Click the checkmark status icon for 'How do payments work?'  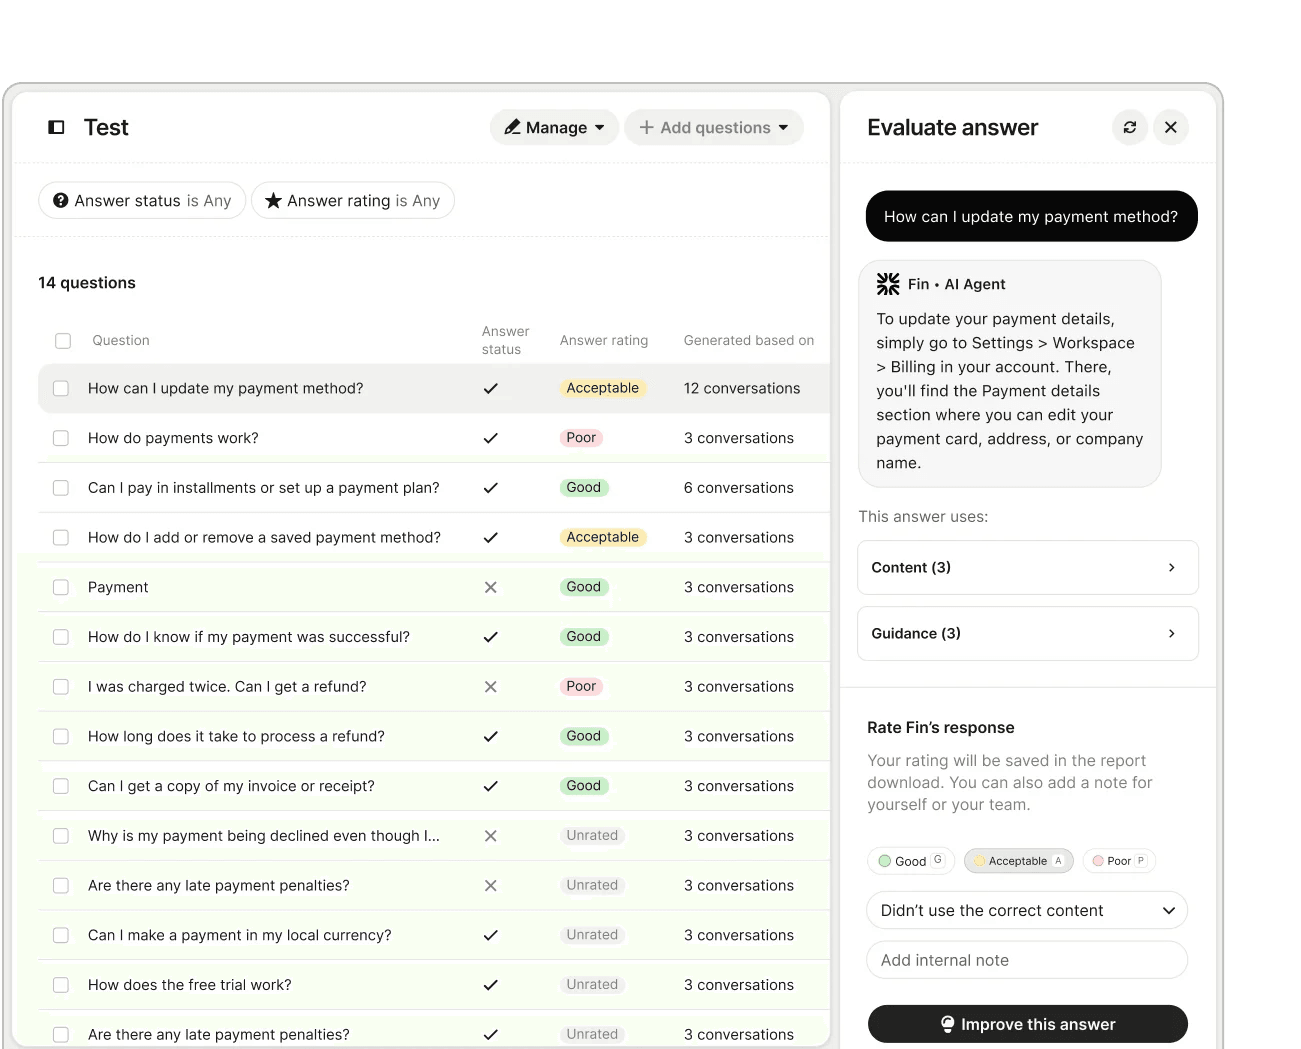pyautogui.click(x=490, y=438)
